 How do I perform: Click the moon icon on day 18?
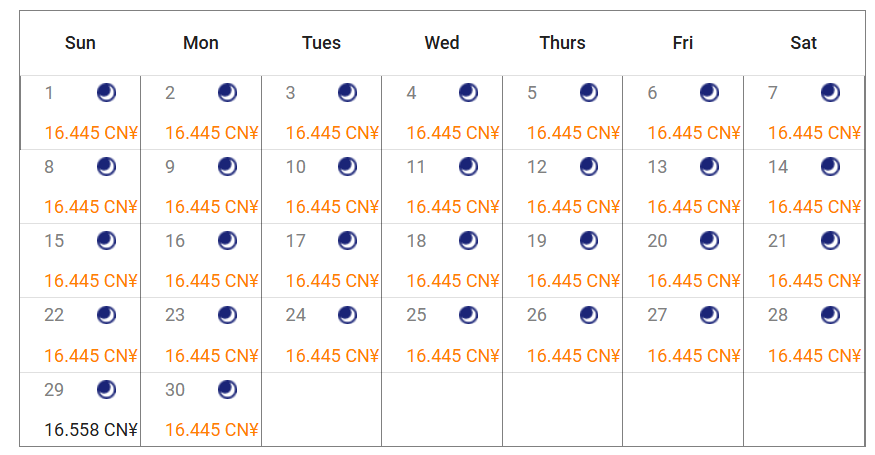[468, 241]
